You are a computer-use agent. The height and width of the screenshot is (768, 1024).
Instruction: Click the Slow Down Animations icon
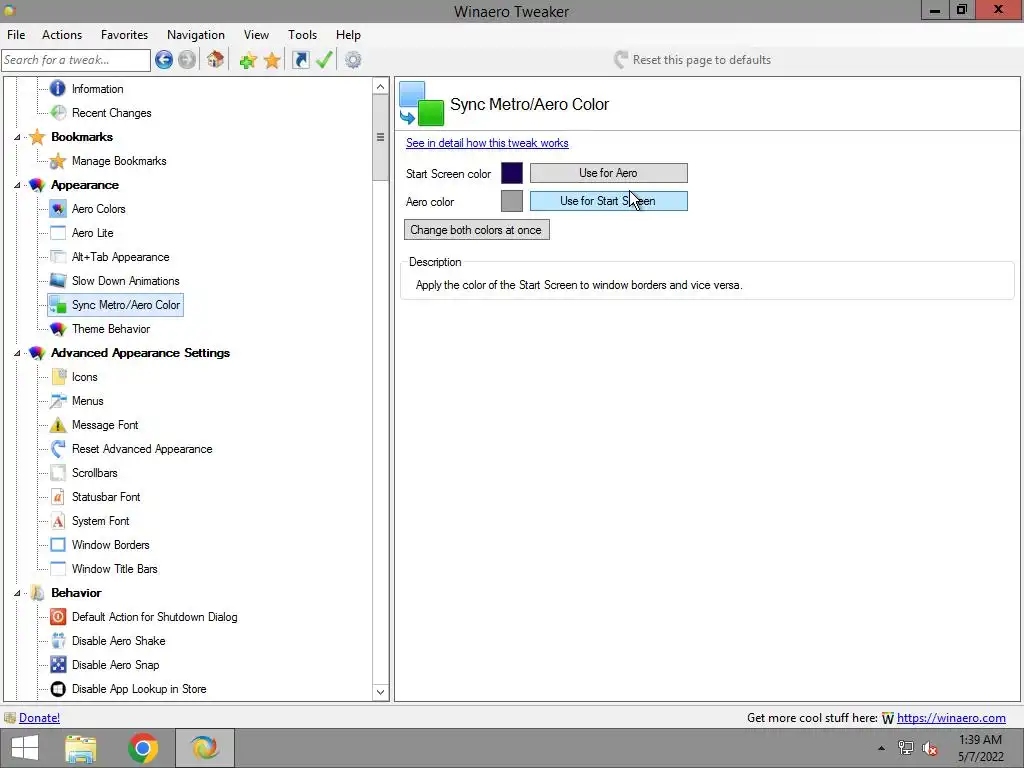point(58,281)
